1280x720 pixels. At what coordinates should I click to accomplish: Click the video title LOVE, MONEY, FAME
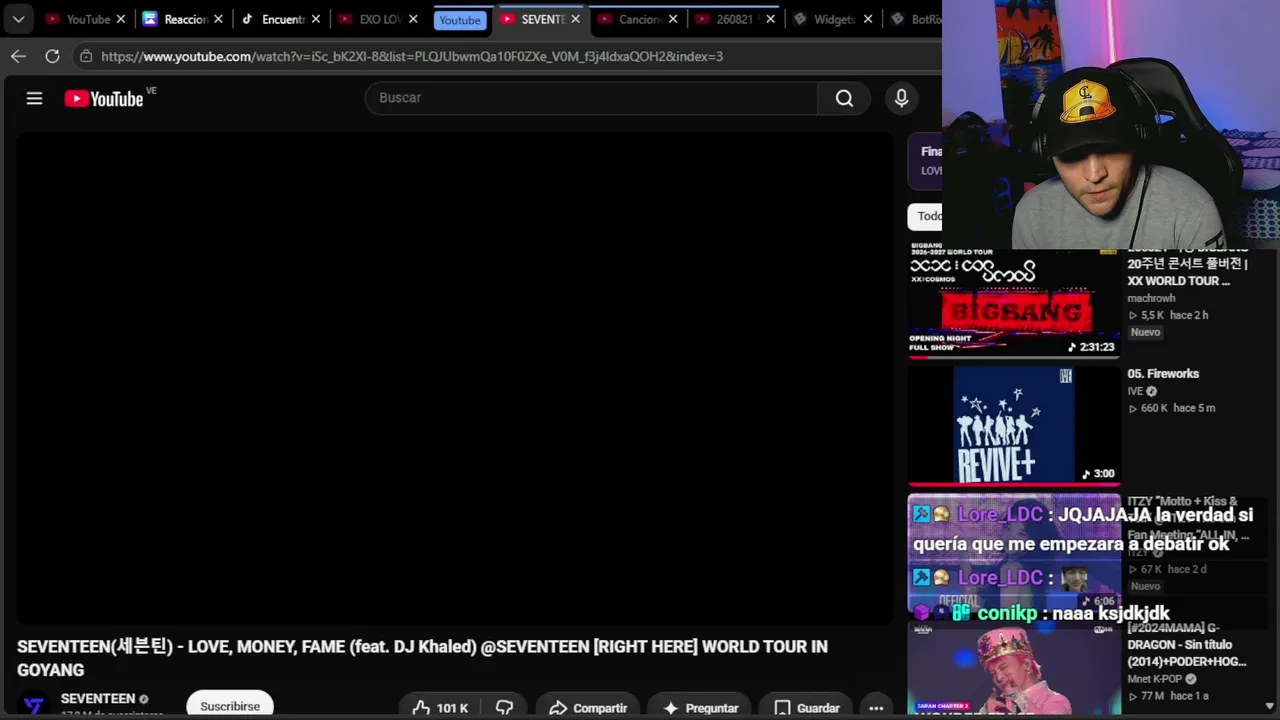(422, 658)
